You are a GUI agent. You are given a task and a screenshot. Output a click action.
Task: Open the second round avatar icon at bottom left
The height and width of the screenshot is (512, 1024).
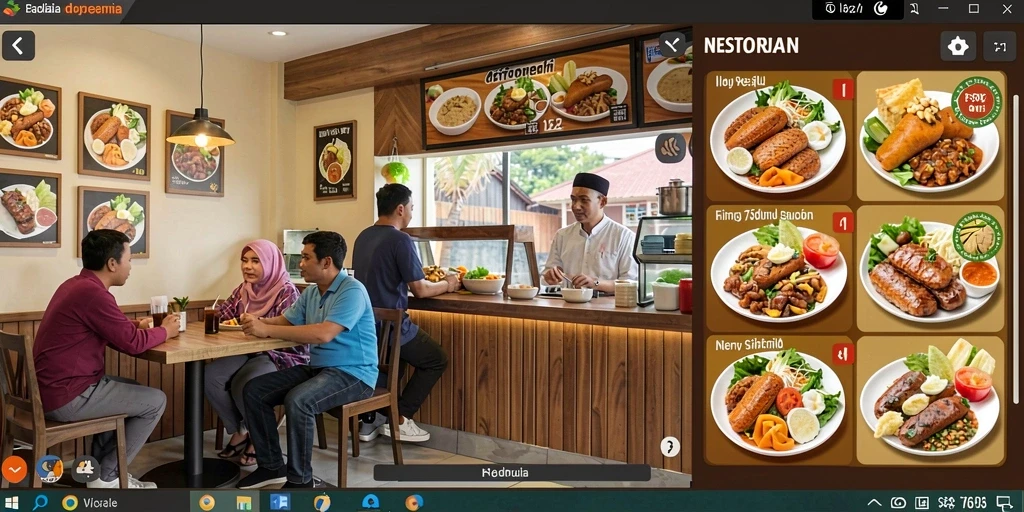[x=85, y=468]
